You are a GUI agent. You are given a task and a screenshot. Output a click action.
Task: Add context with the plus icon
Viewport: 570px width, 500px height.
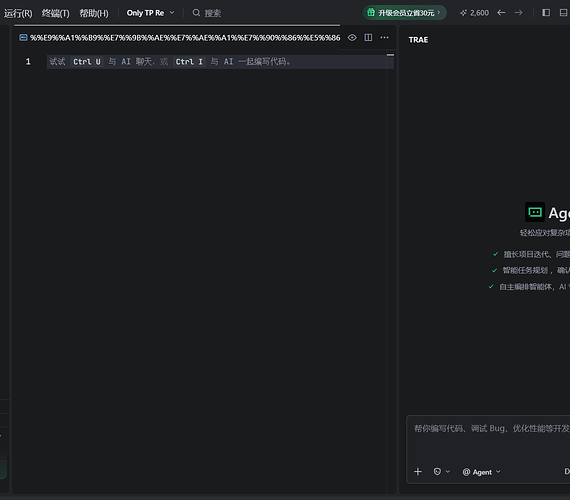coord(418,472)
